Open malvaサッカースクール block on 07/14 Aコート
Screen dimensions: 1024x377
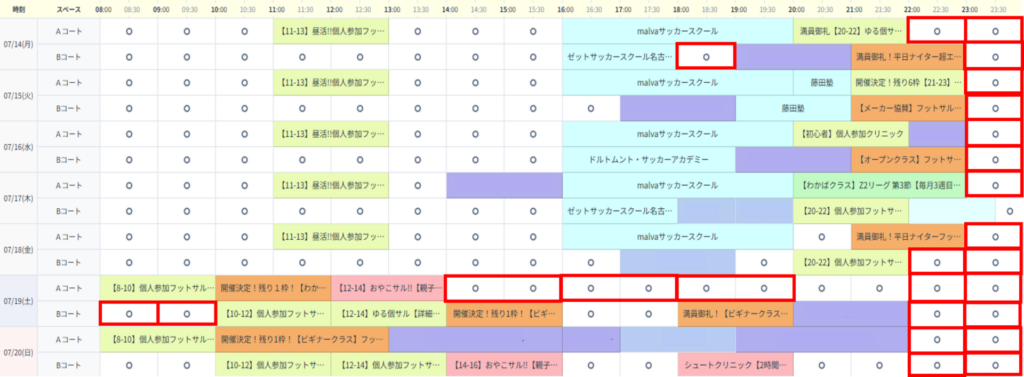(x=678, y=31)
